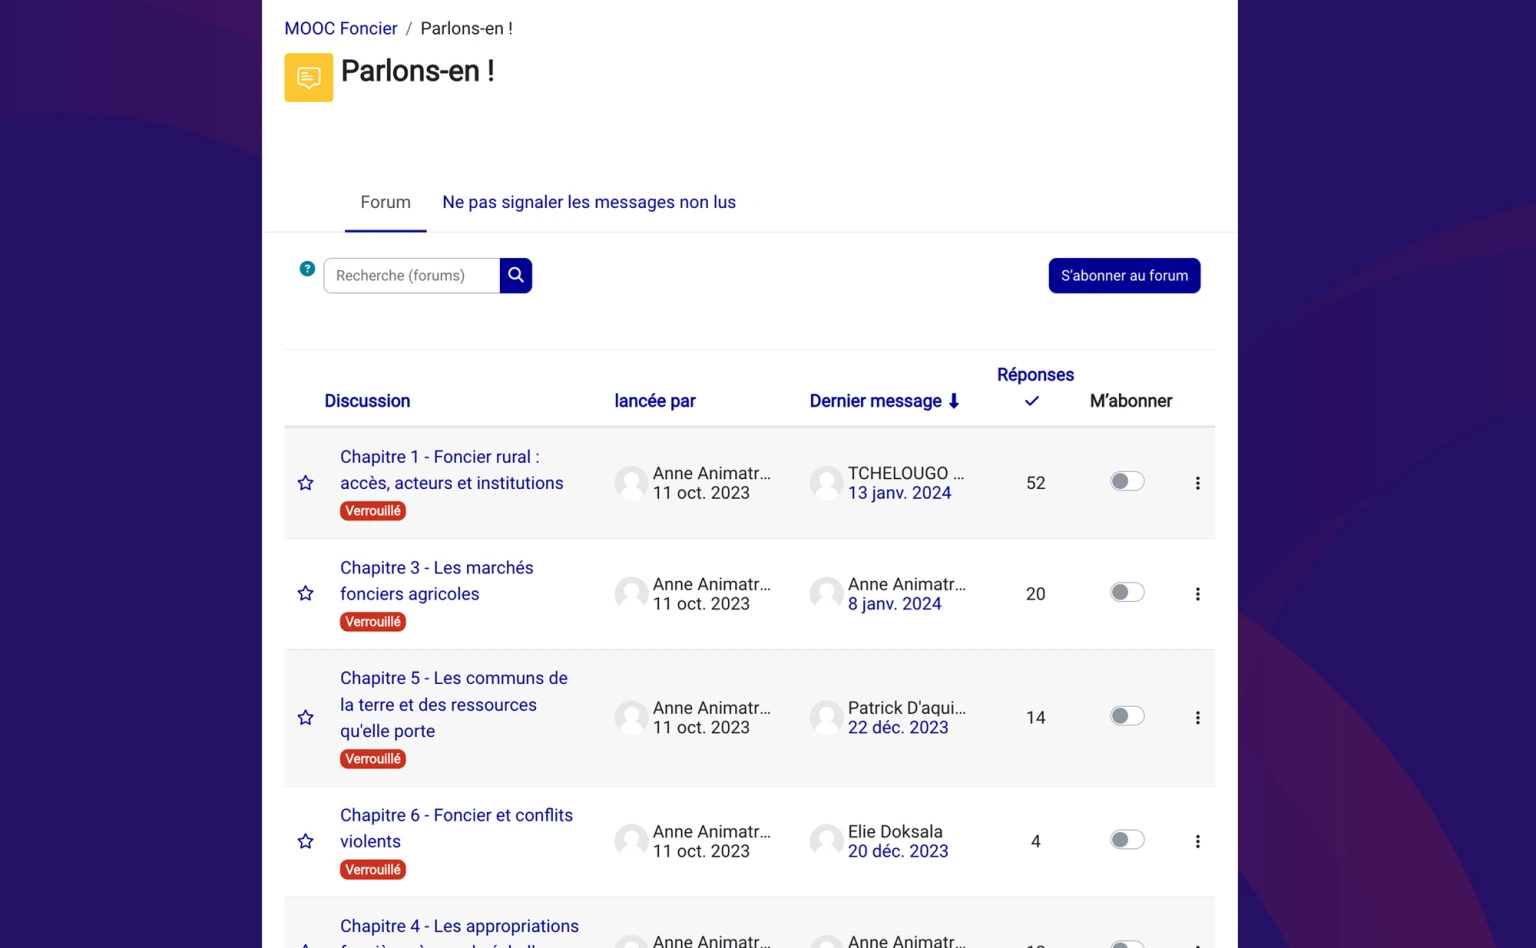This screenshot has height=948, width=1536.
Task: Click the 20 replies count
Action: pos(1036,594)
